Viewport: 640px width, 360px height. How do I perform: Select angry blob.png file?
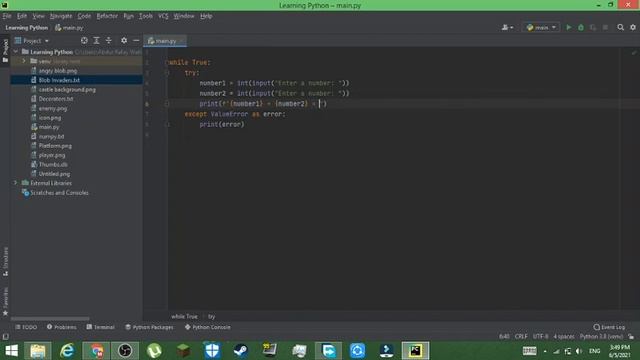tap(58, 71)
